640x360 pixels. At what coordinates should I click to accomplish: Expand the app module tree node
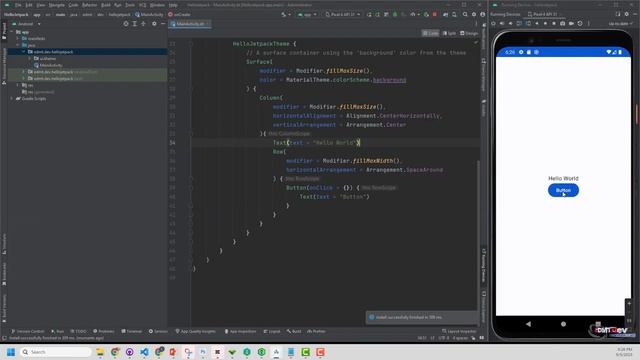12,32
